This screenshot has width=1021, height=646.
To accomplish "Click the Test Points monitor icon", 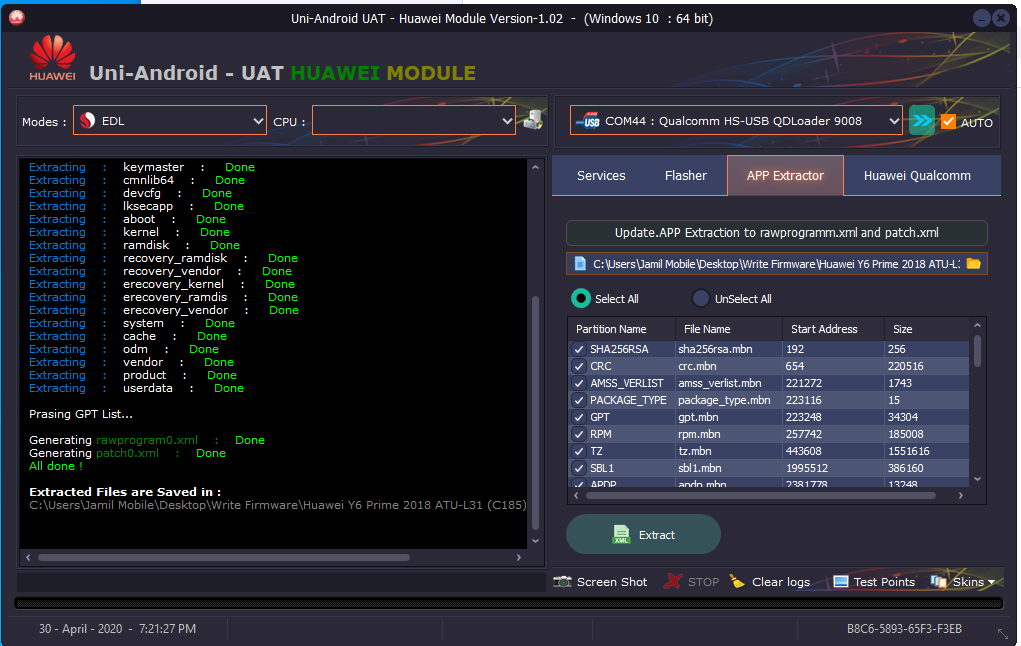I will click(841, 582).
